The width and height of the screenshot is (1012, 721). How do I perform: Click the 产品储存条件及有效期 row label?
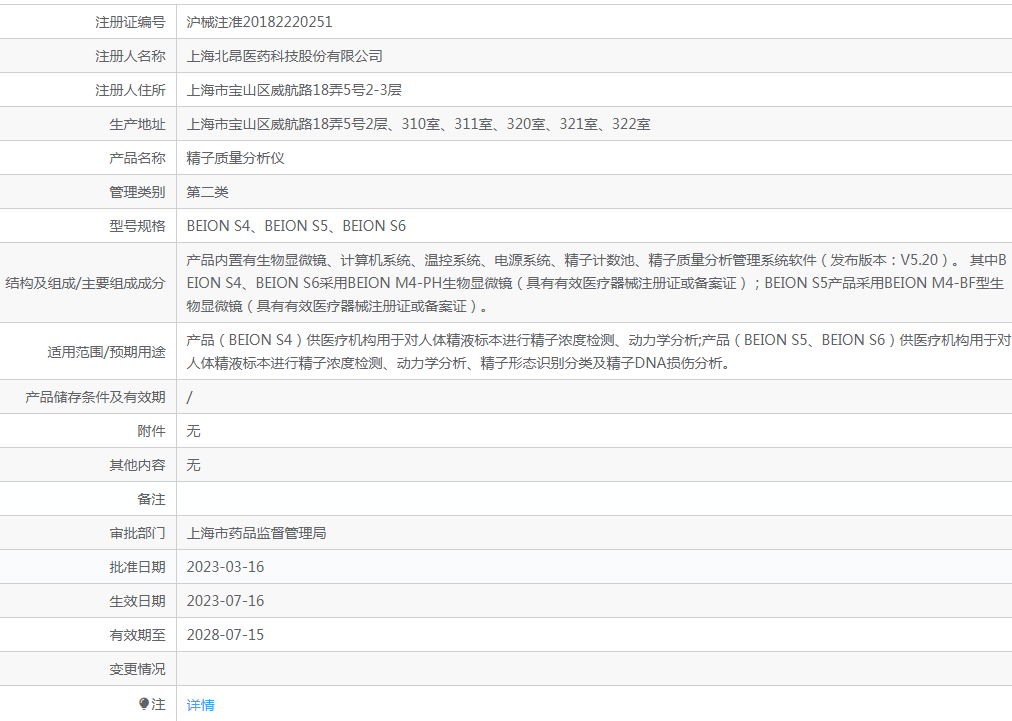coord(95,397)
